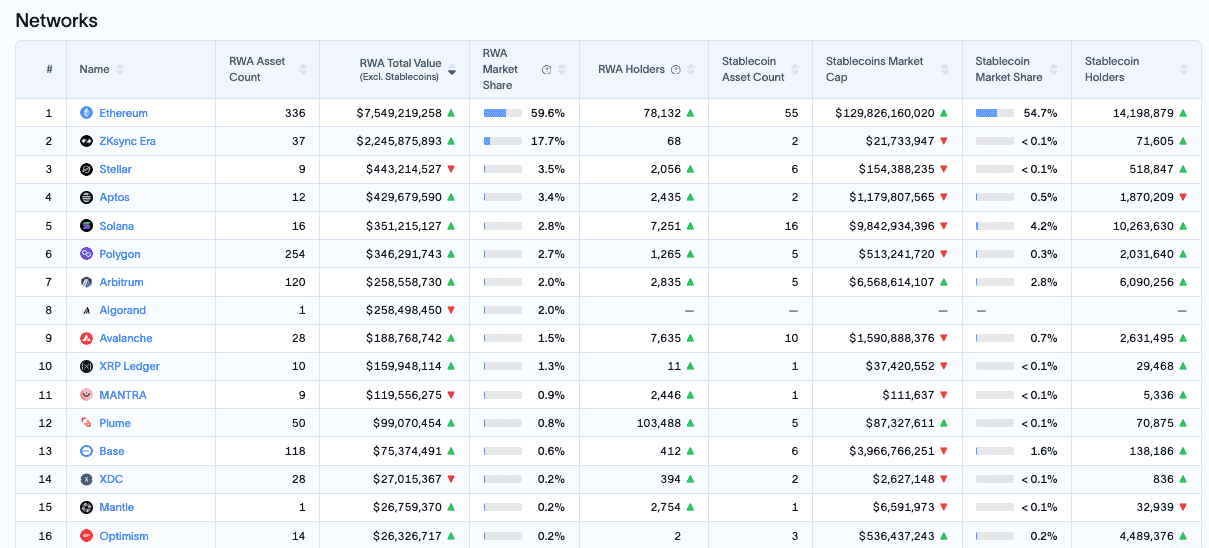Click Algorand RWA value $258,498,450
Screen dimensions: 1209x548
[x=404, y=310]
